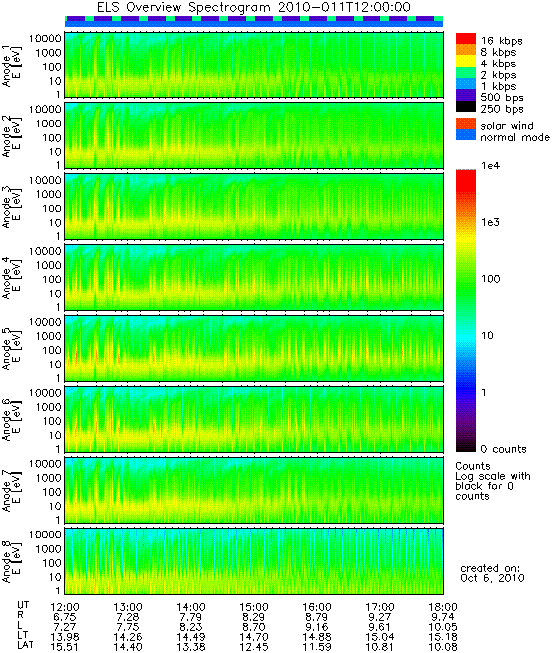Click the R value '6.75'
The height and width of the screenshot is (653, 552).
[x=65, y=617]
